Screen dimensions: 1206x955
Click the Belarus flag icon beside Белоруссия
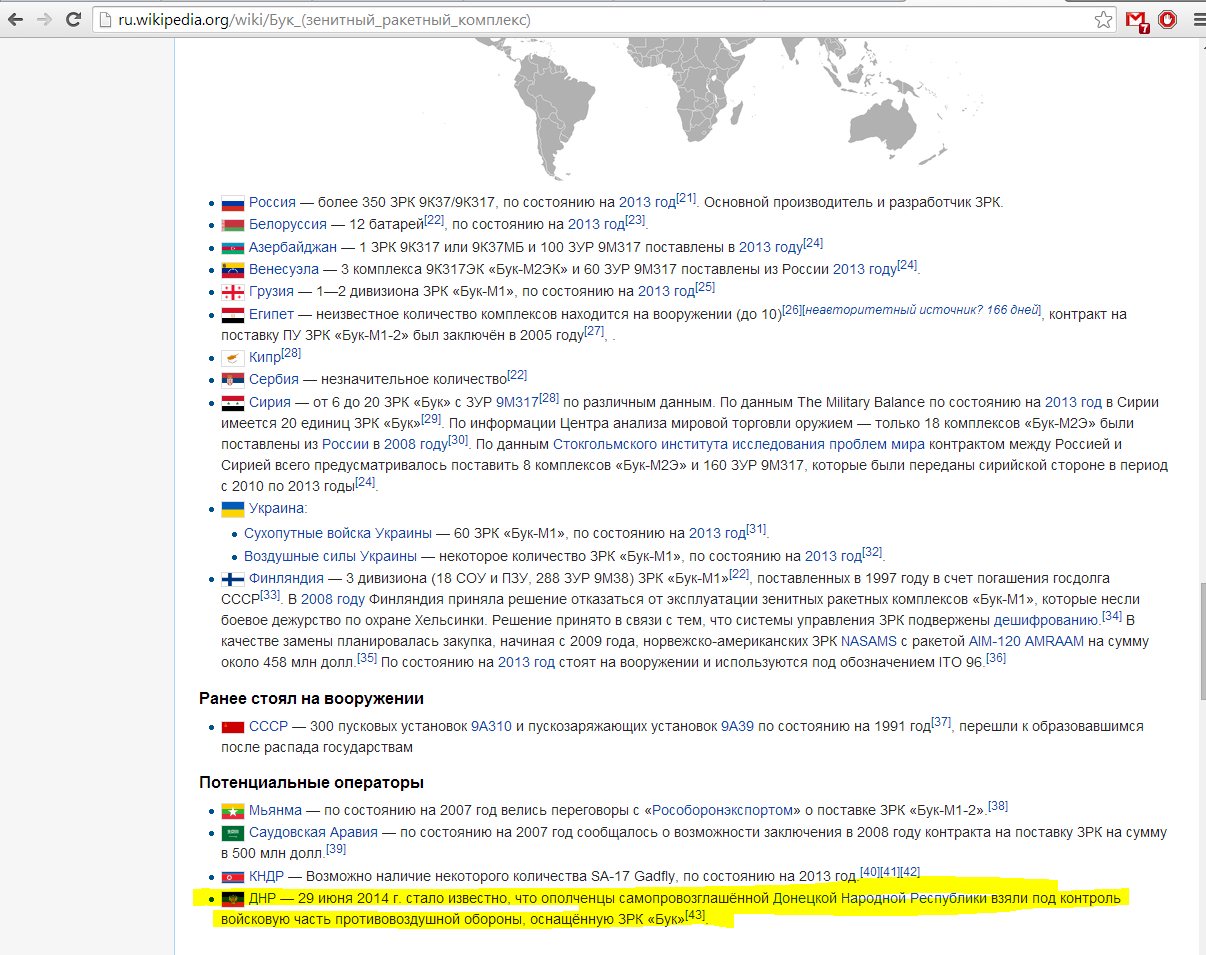[x=232, y=225]
